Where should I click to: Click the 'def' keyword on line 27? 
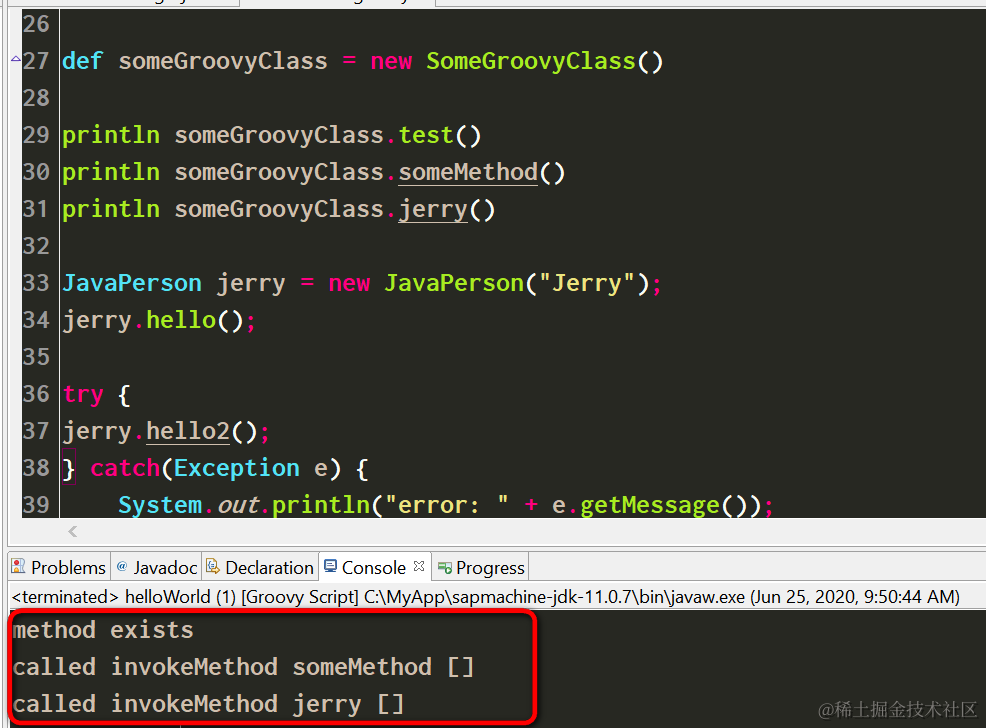coord(82,62)
